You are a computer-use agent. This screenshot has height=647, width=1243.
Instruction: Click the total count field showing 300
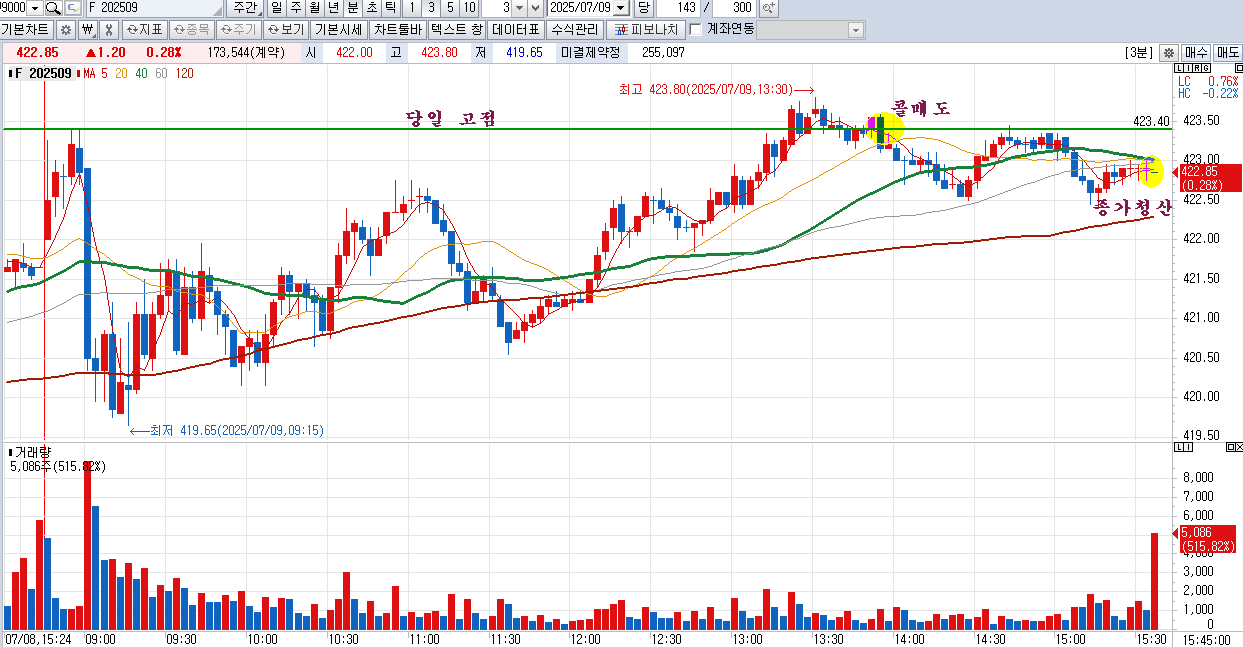[734, 8]
